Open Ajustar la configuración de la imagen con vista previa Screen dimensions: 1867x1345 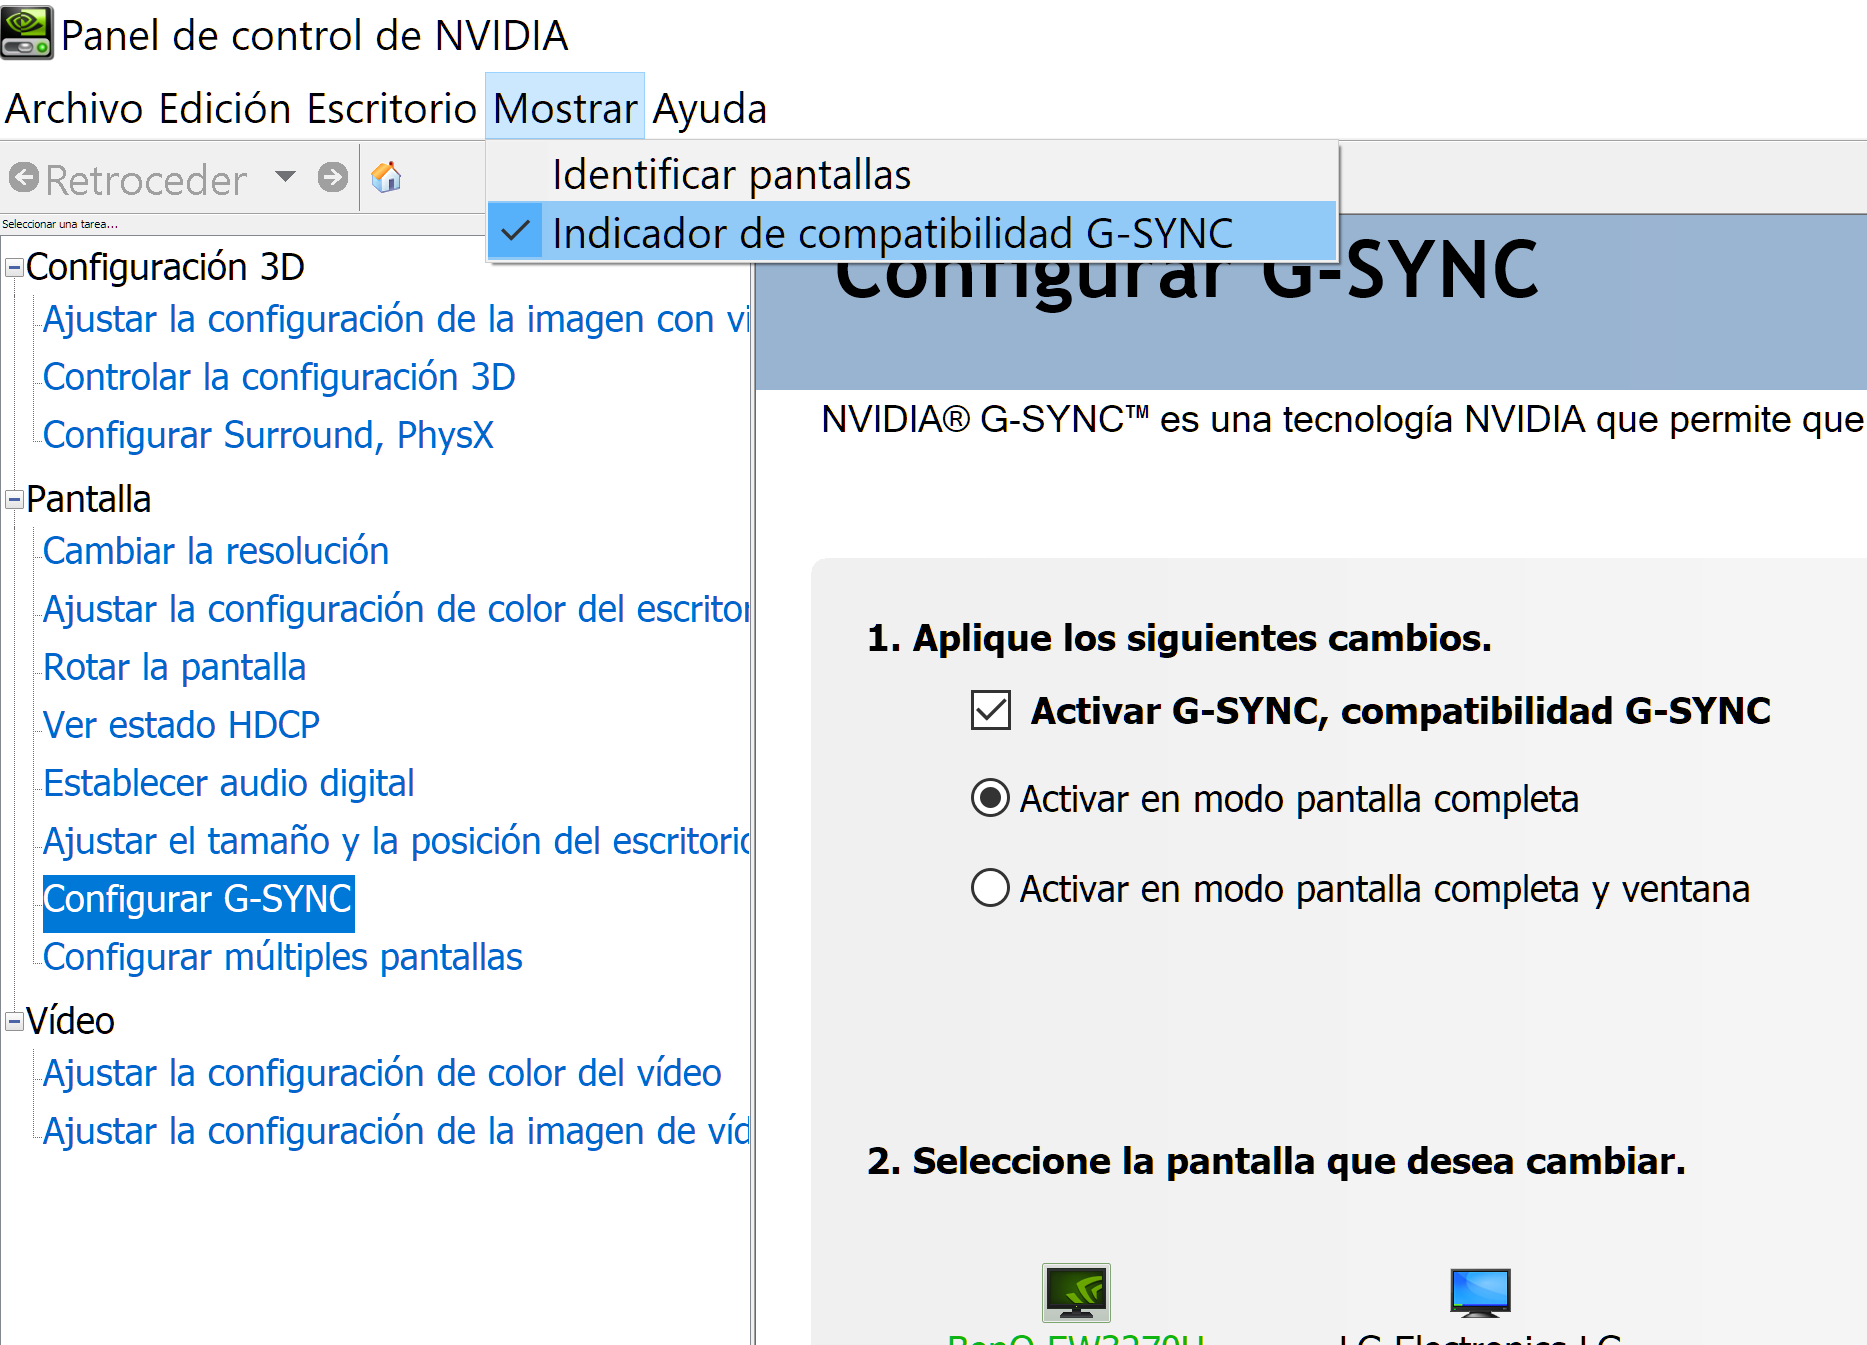396,319
